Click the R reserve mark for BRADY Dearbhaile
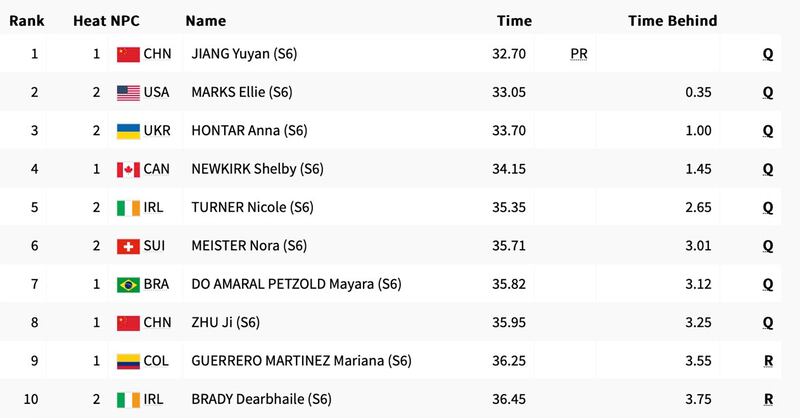The image size is (800, 418). [x=768, y=399]
